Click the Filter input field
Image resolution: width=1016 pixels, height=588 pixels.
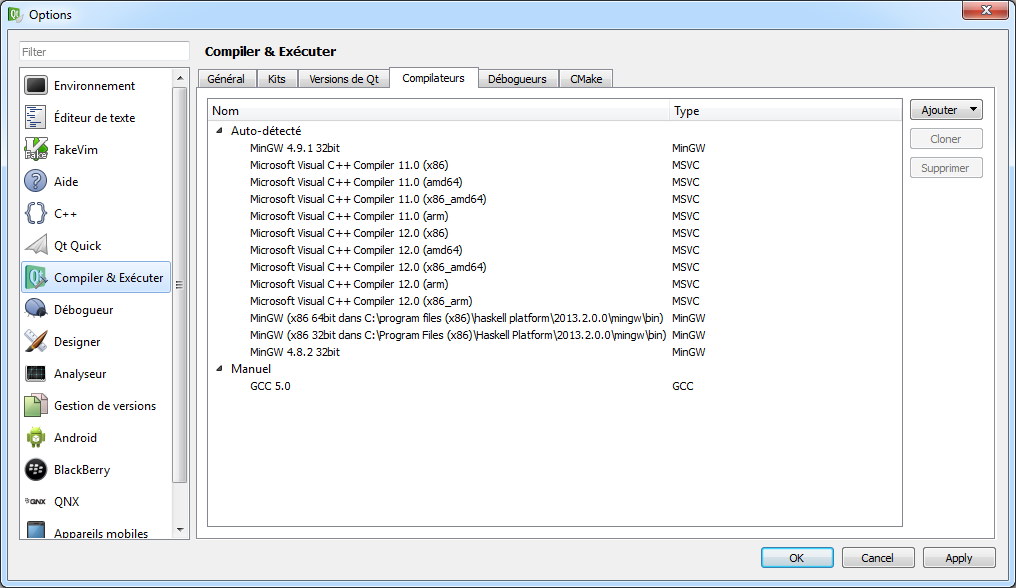(104, 51)
